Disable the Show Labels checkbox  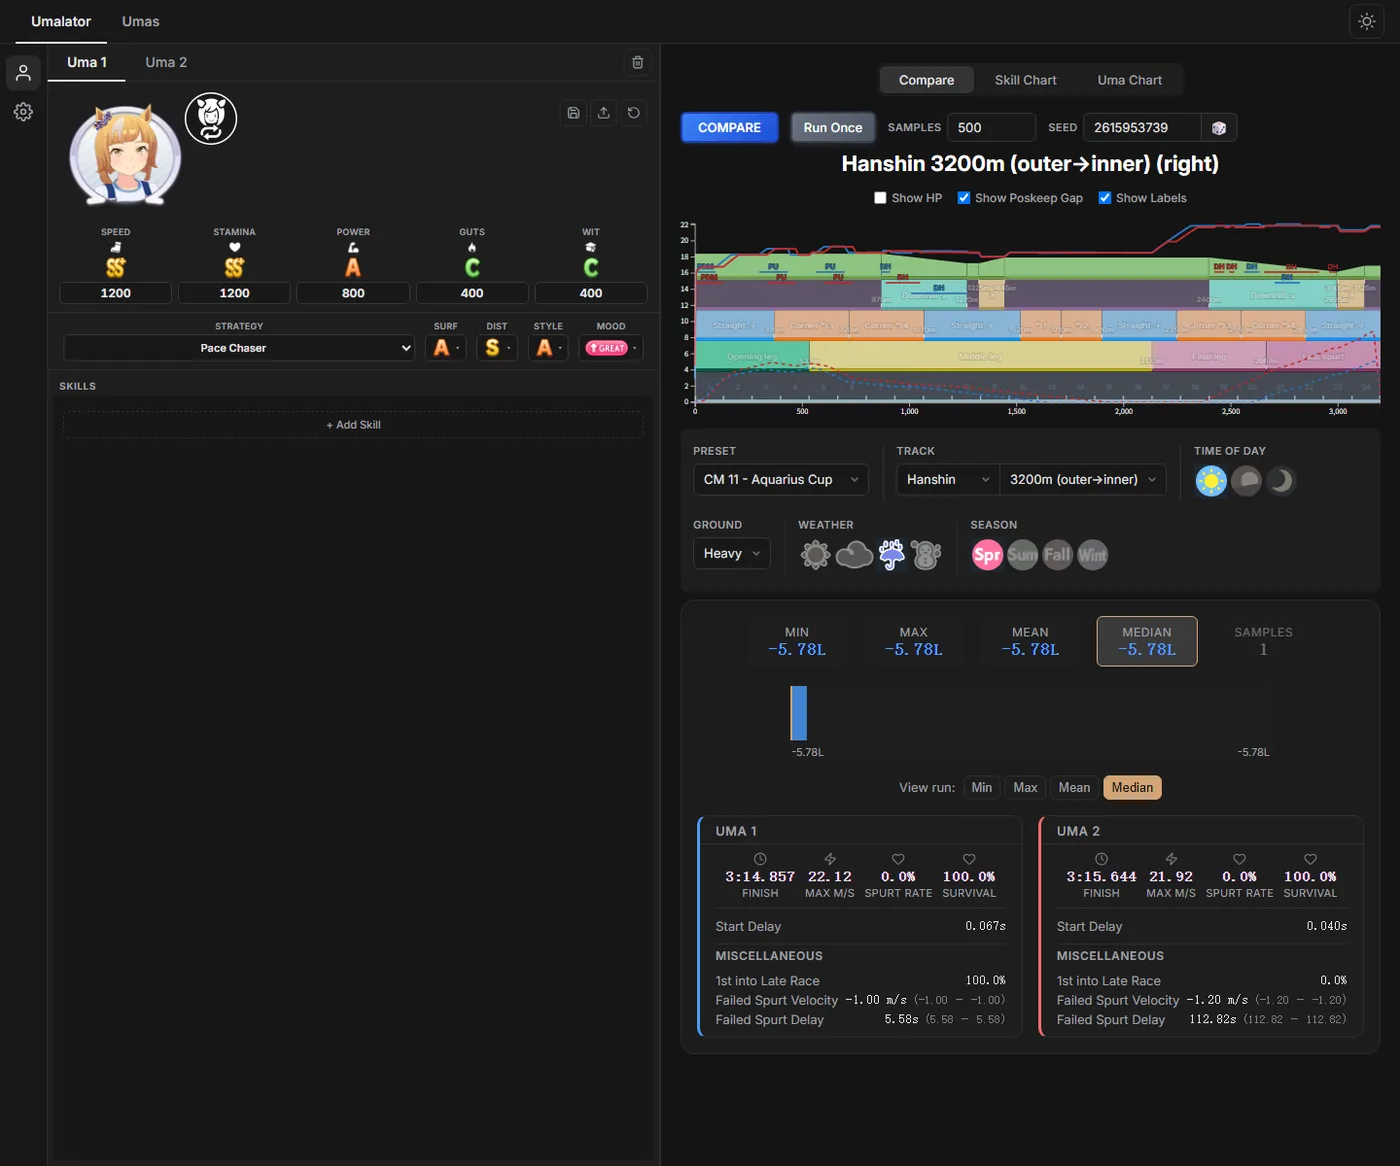[1105, 198]
